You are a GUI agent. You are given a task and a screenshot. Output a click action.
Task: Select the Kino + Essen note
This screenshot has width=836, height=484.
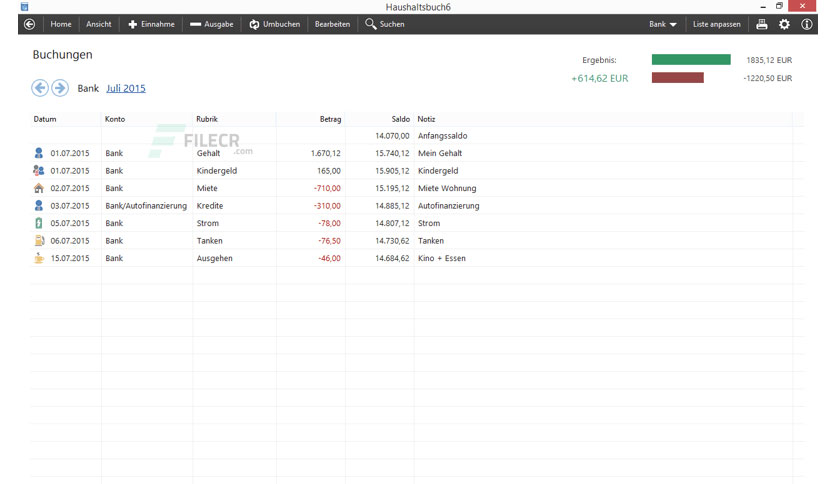click(x=441, y=258)
